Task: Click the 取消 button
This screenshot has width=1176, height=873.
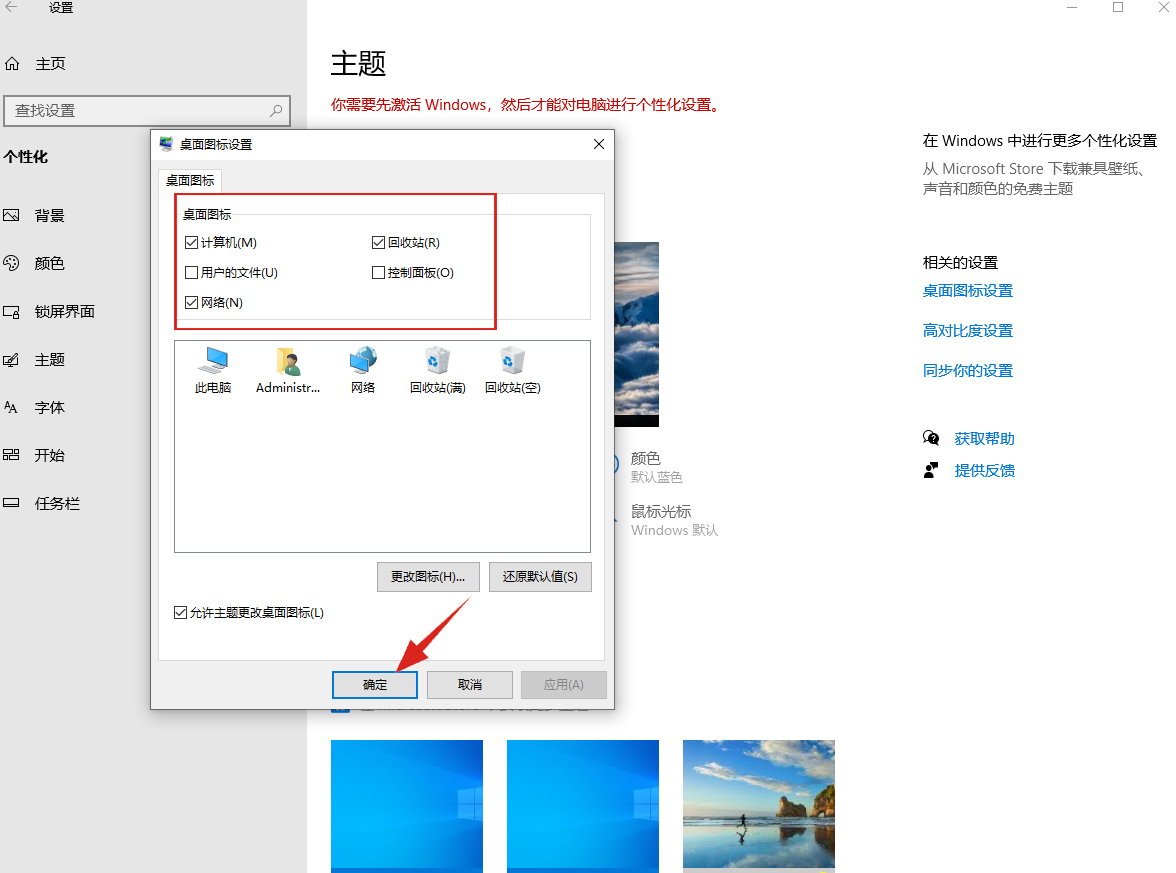Action: click(470, 685)
